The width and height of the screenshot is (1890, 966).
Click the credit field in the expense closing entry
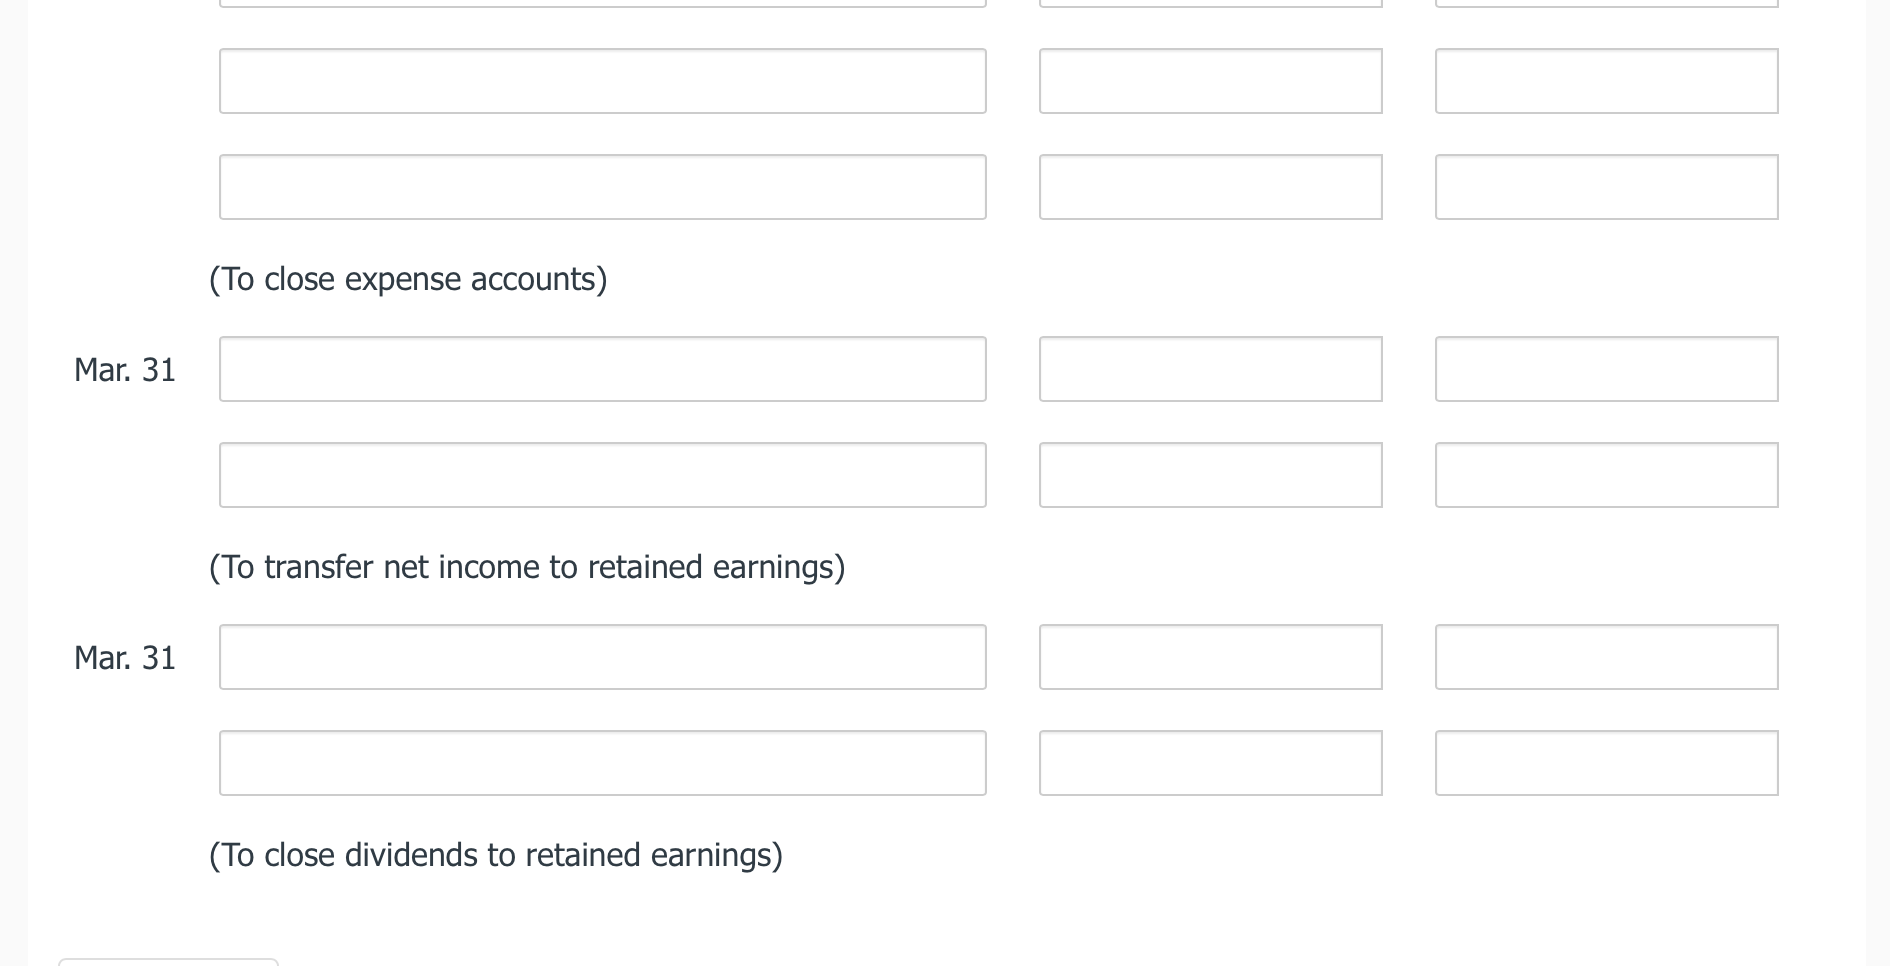[1605, 186]
